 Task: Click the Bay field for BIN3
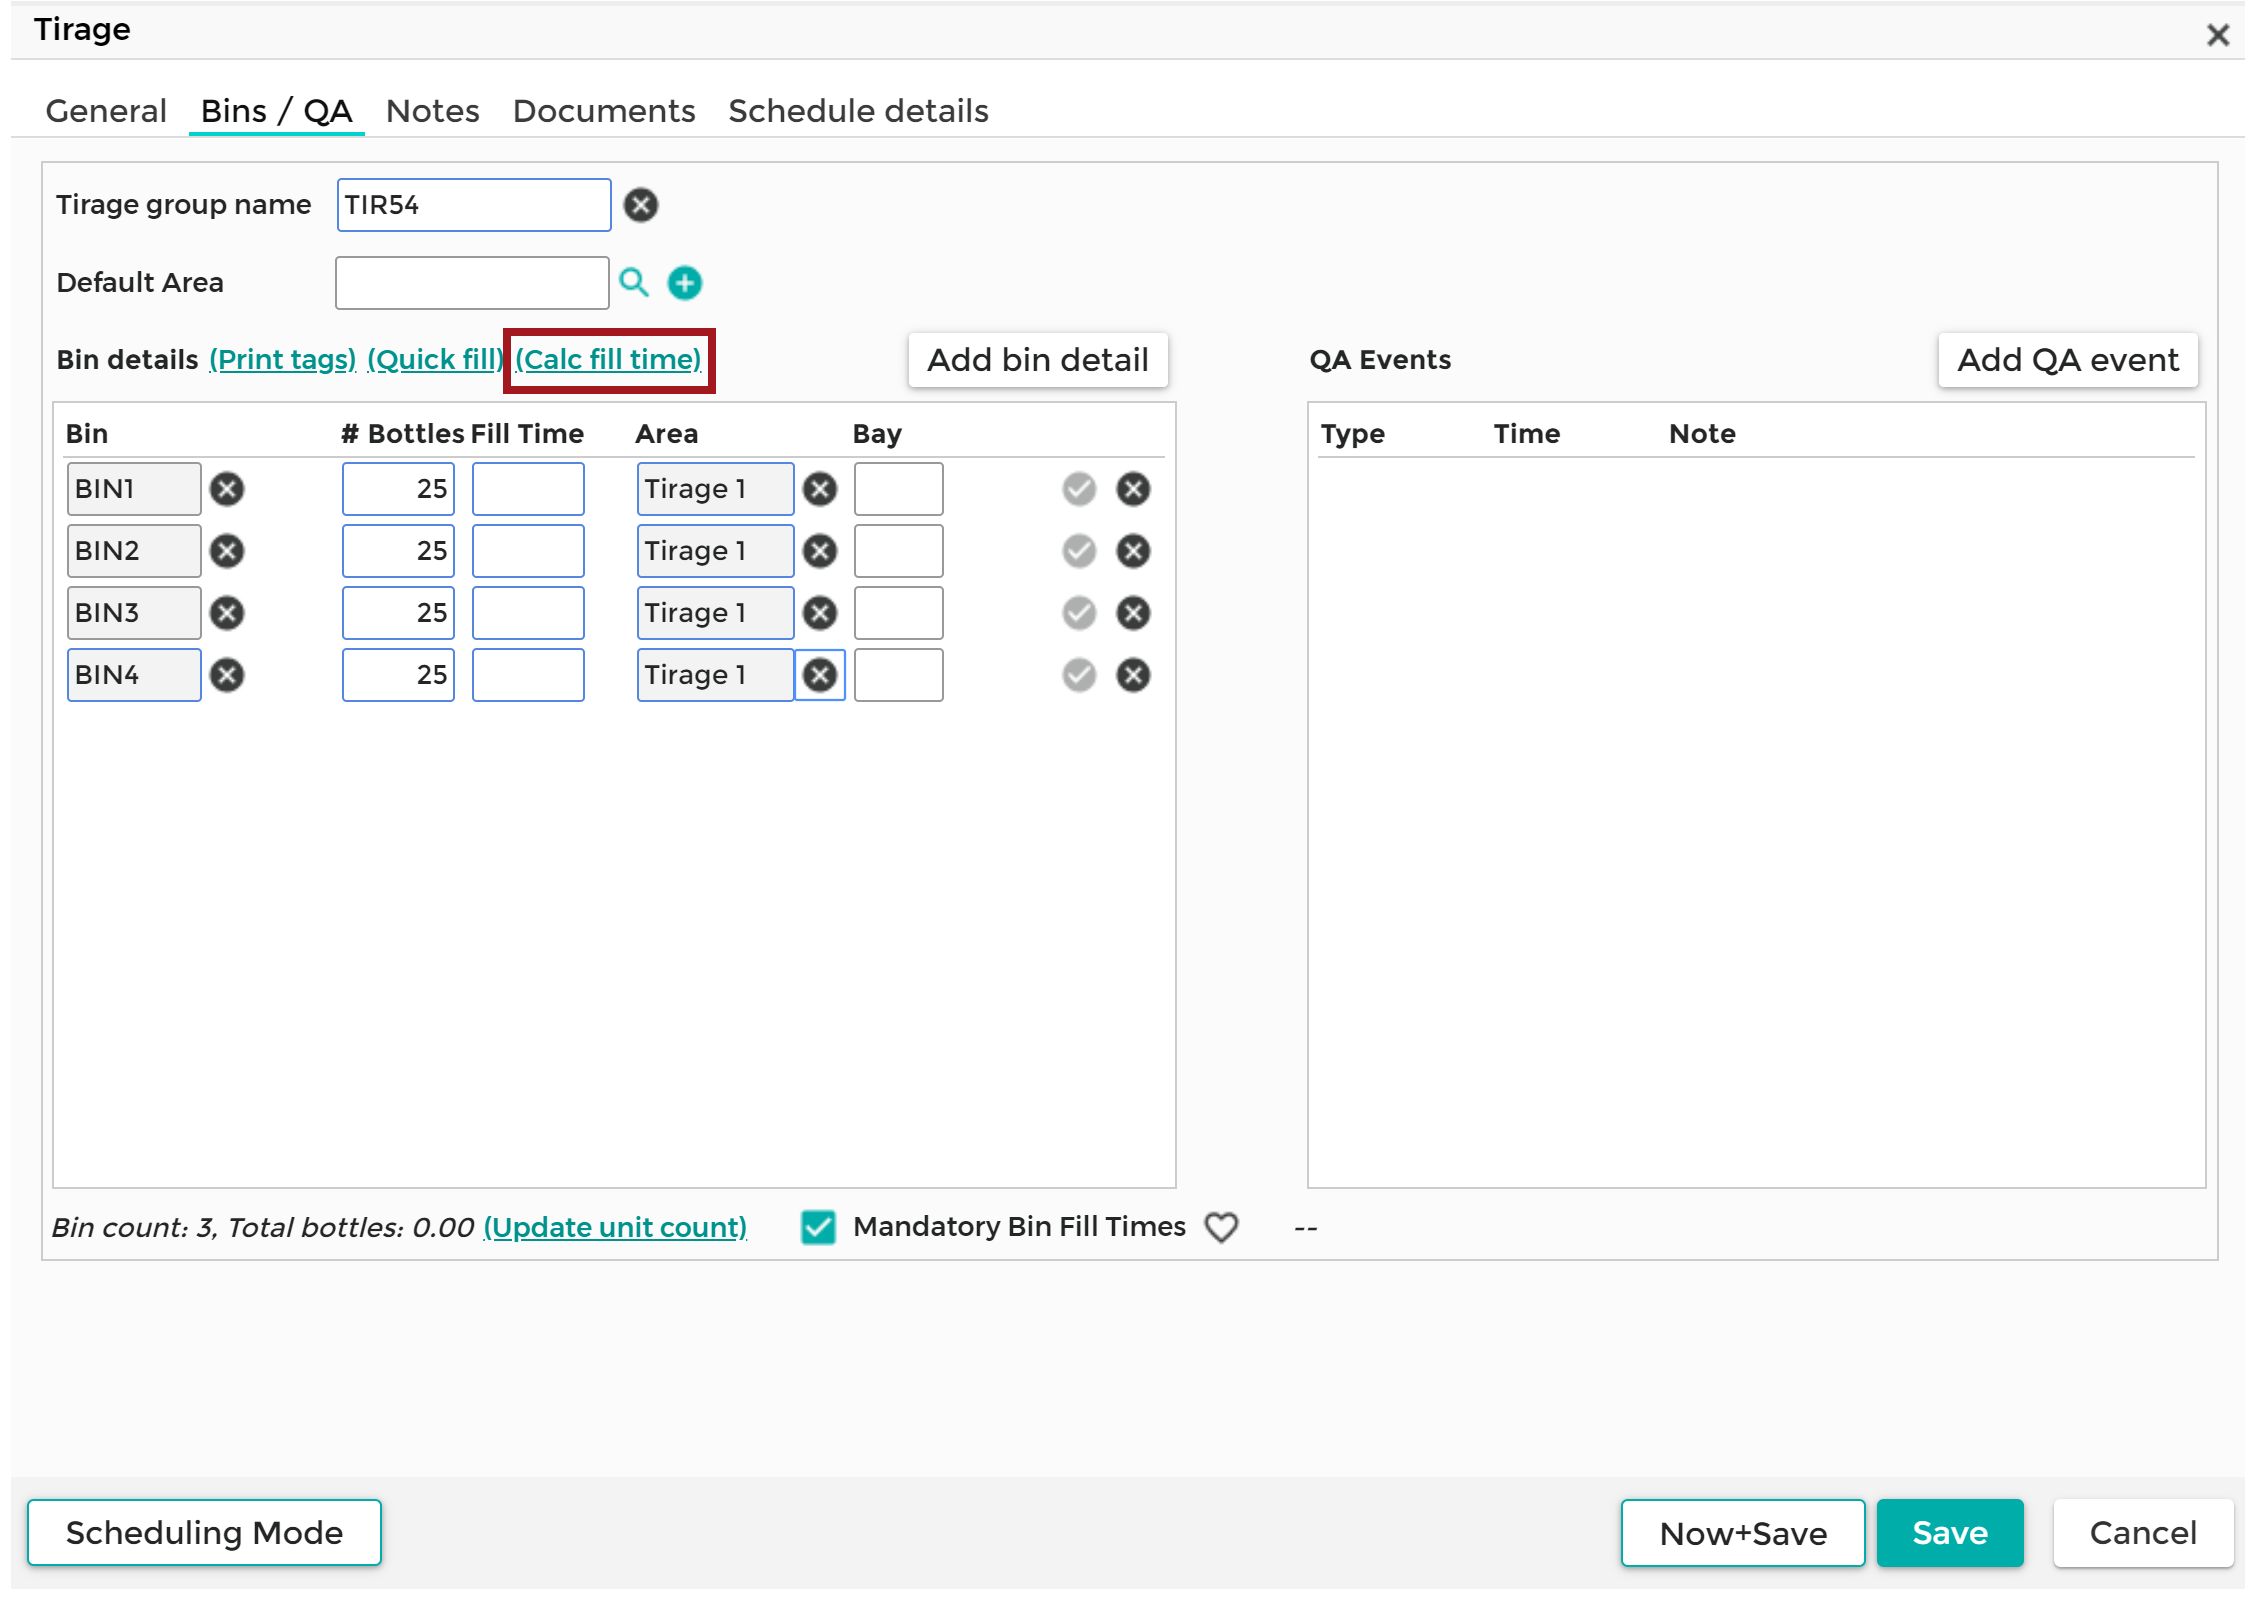tap(898, 613)
